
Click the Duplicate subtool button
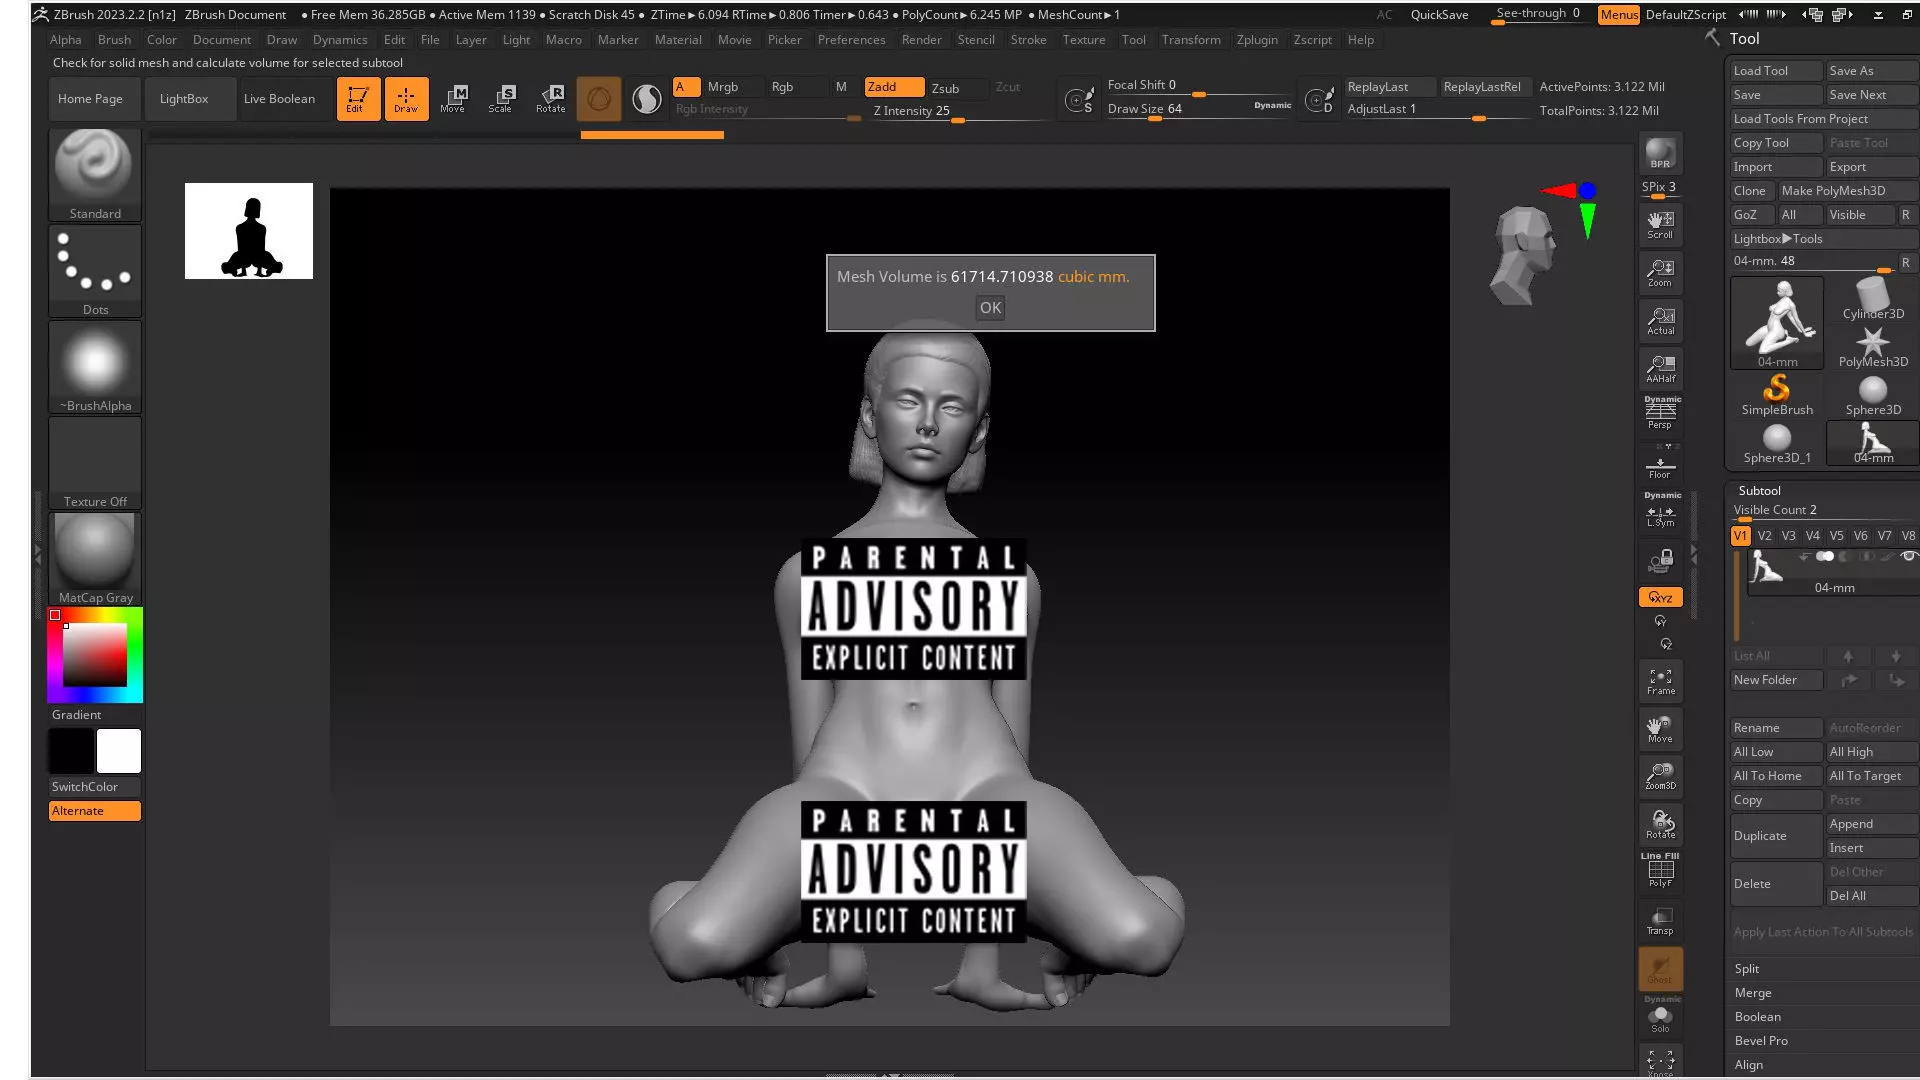point(1777,836)
